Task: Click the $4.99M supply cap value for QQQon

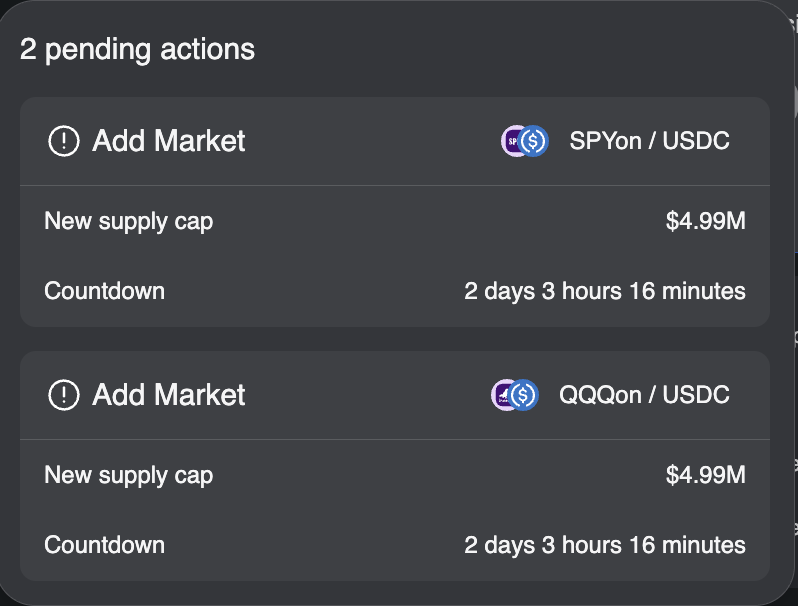Action: pos(705,475)
